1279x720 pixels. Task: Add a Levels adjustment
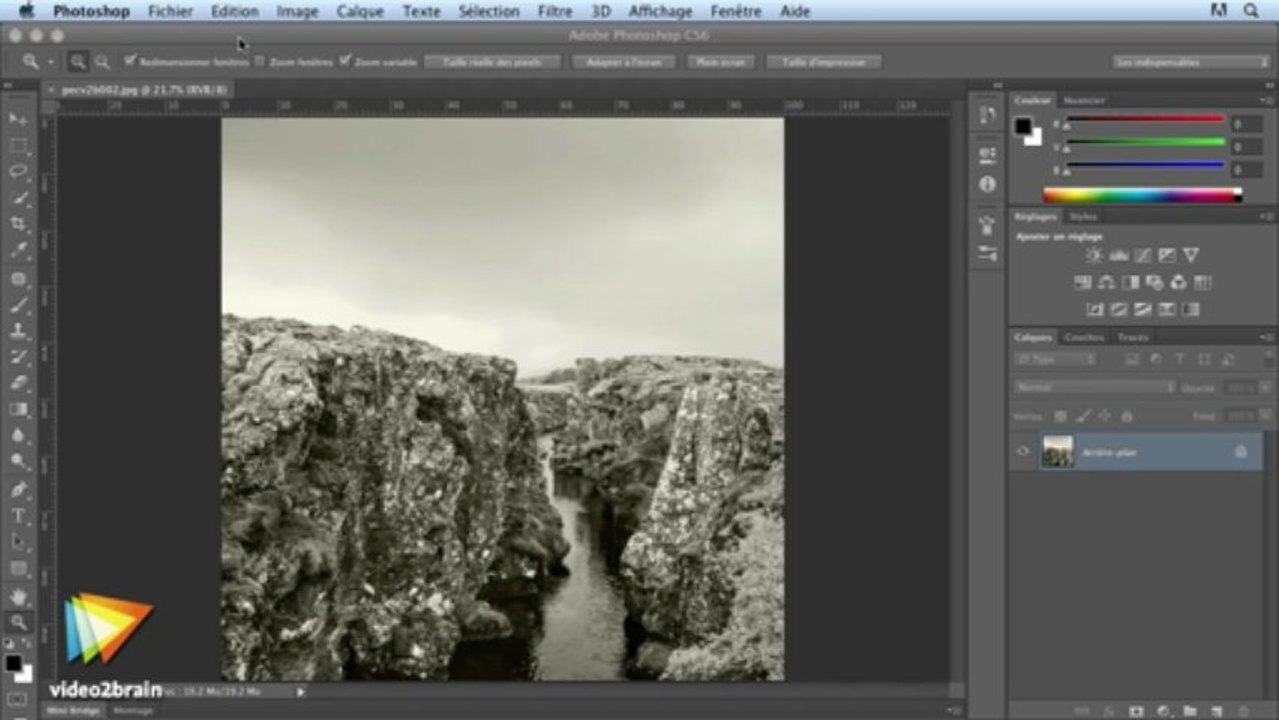(1118, 256)
